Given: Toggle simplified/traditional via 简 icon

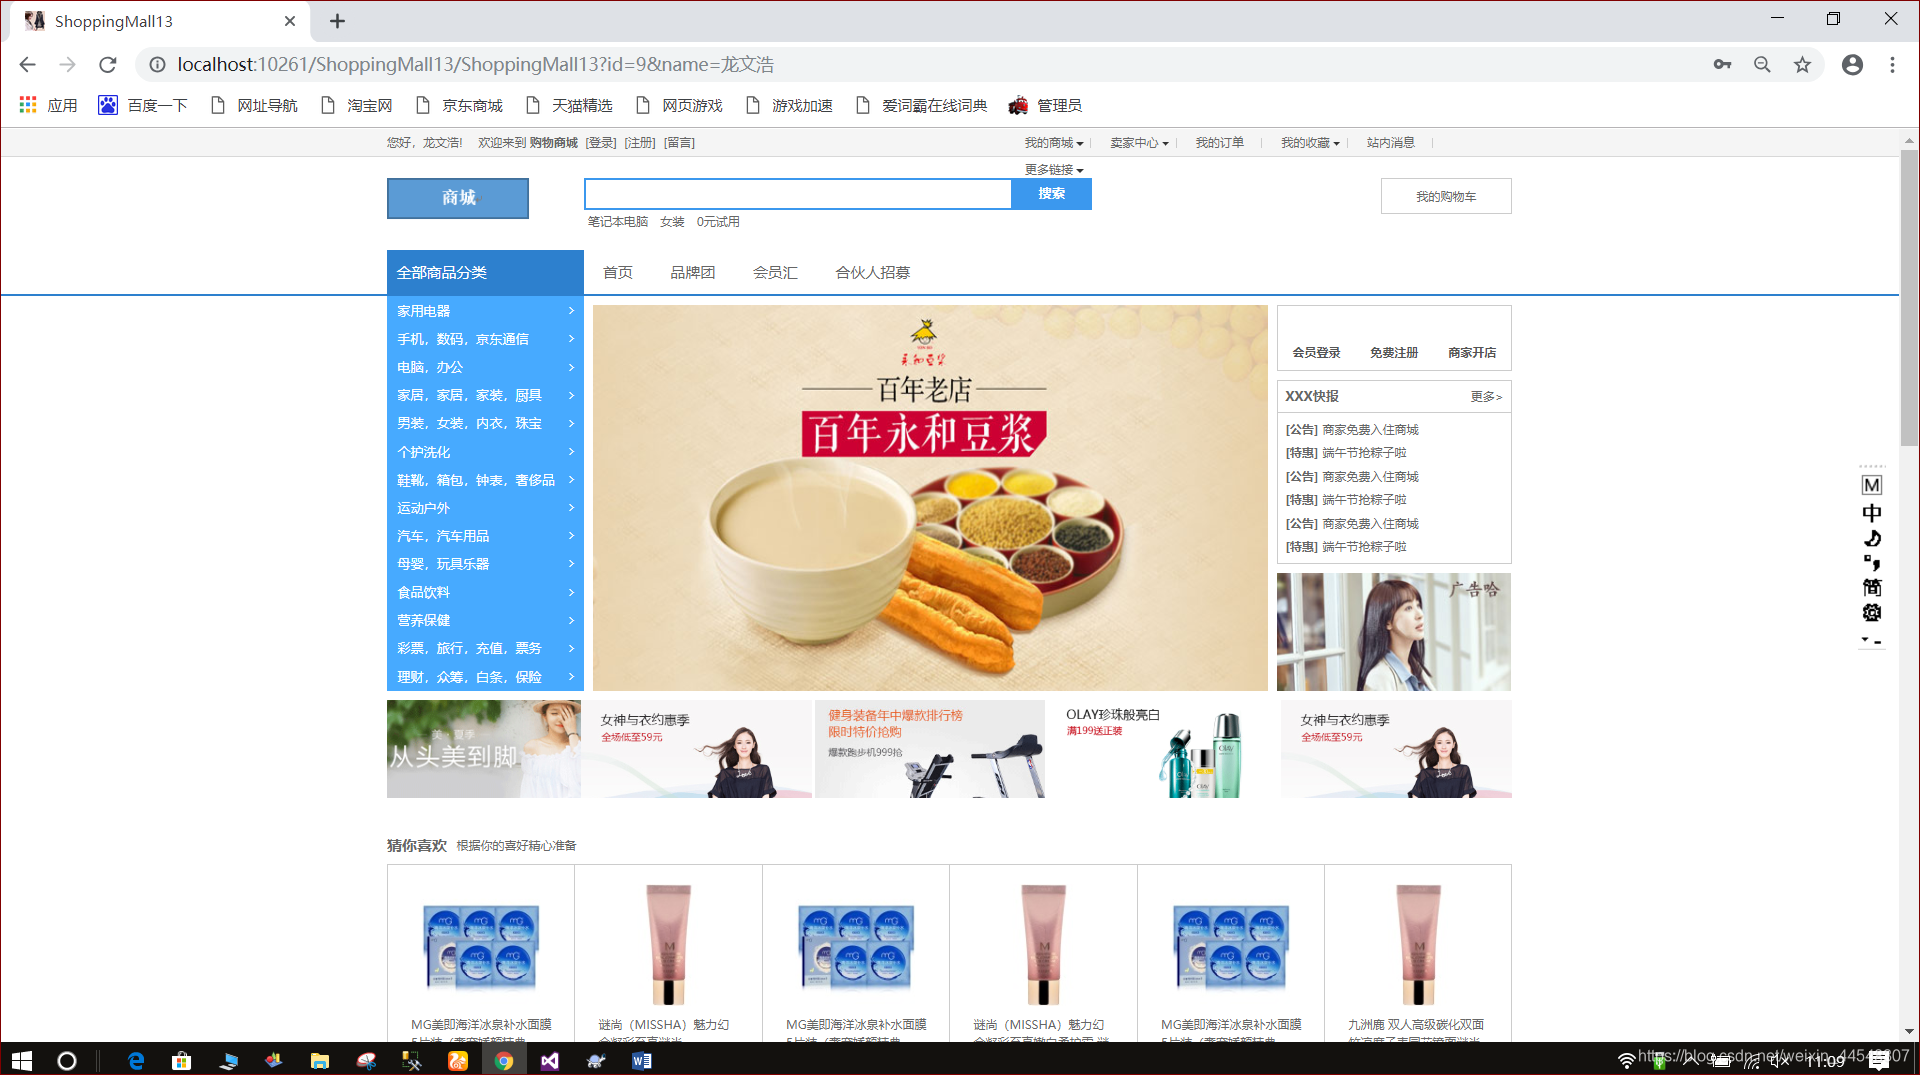Looking at the screenshot, I should 1872,587.
